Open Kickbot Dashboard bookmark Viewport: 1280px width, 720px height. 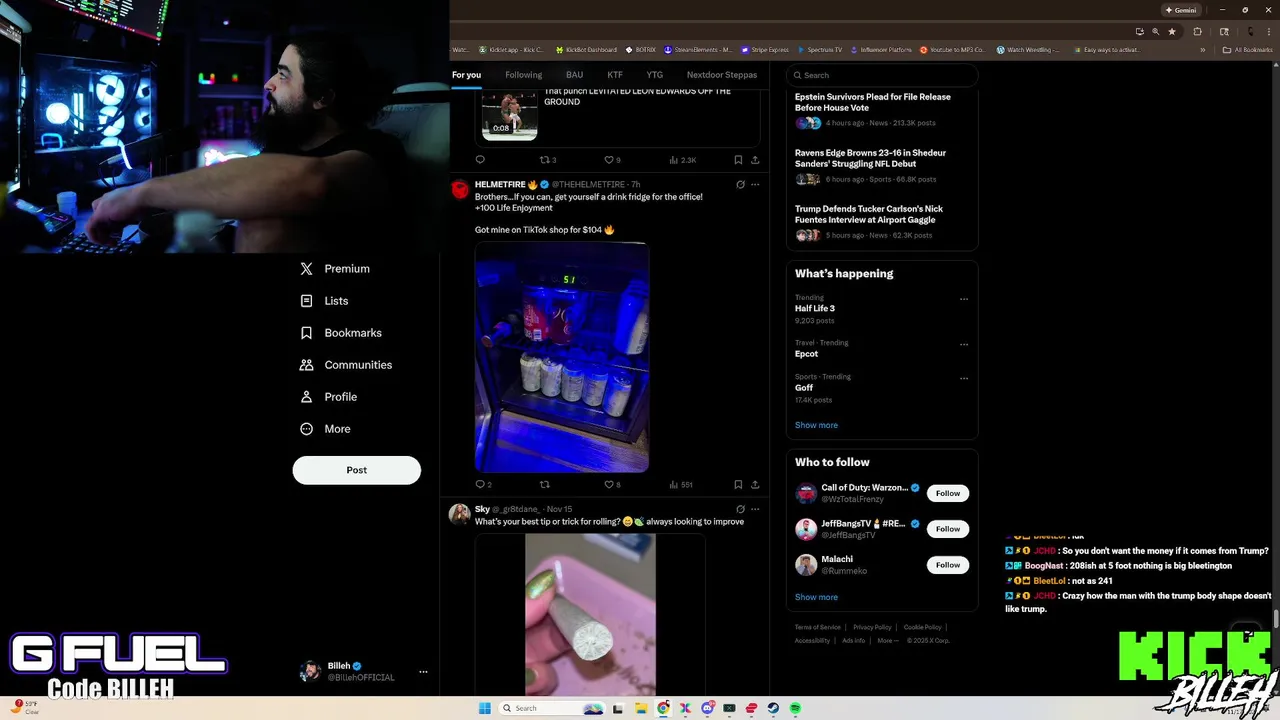click(x=584, y=50)
